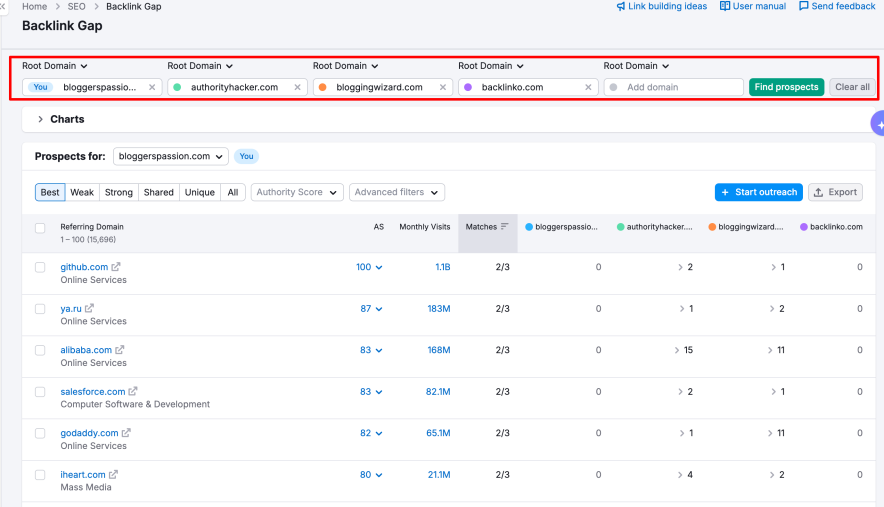884x507 pixels.
Task: Toggle the select-all checkbox in table header
Action: tap(40, 228)
